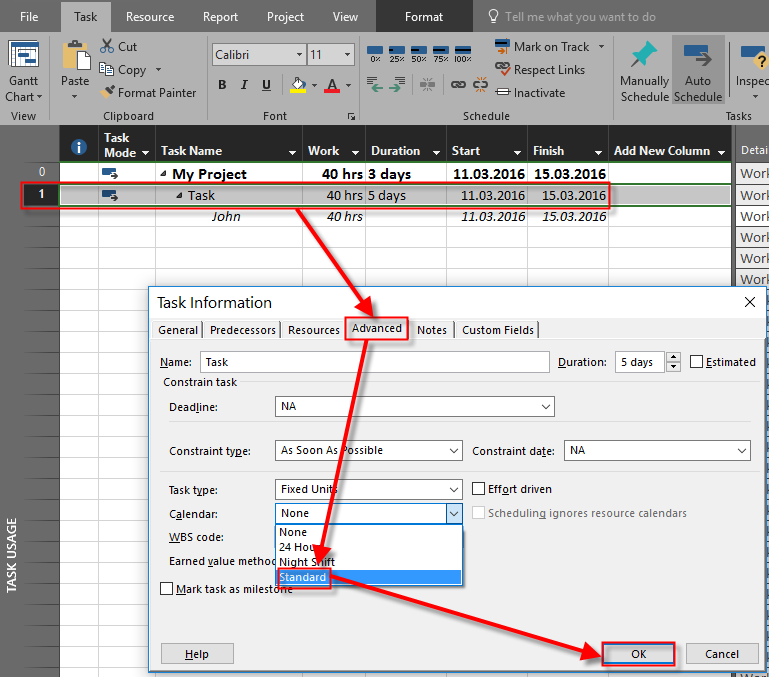Select the Format Painter tool
Screen dimensions: 769x677
pyautogui.click(x=108, y=93)
